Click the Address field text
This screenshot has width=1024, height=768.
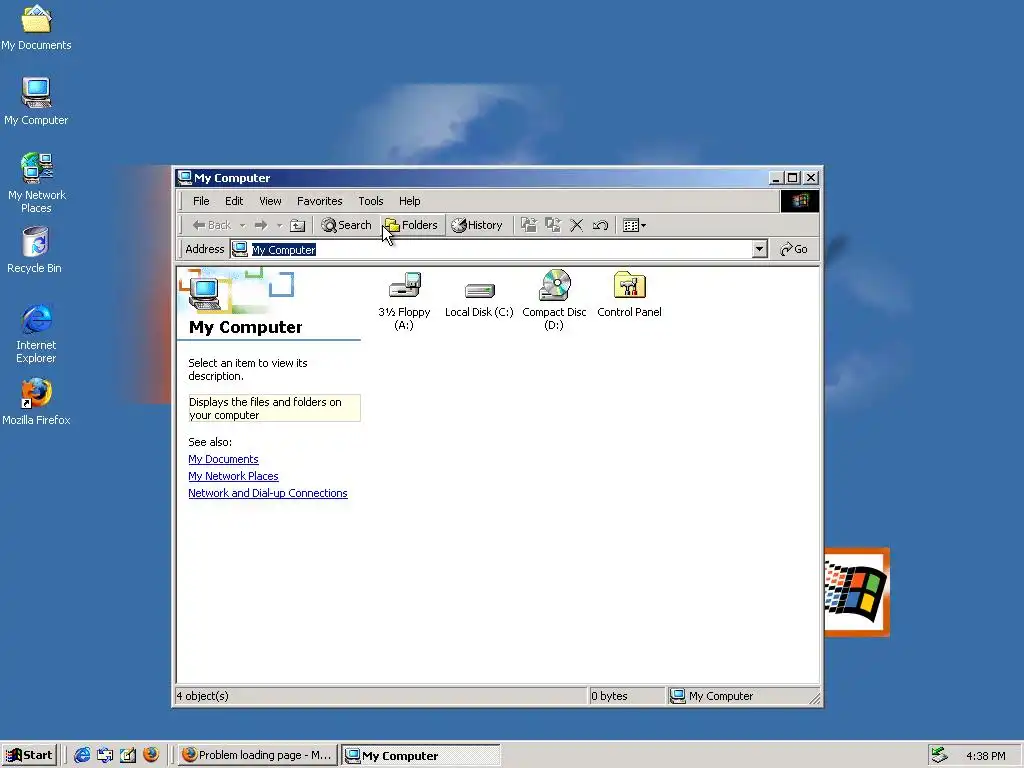pos(283,249)
